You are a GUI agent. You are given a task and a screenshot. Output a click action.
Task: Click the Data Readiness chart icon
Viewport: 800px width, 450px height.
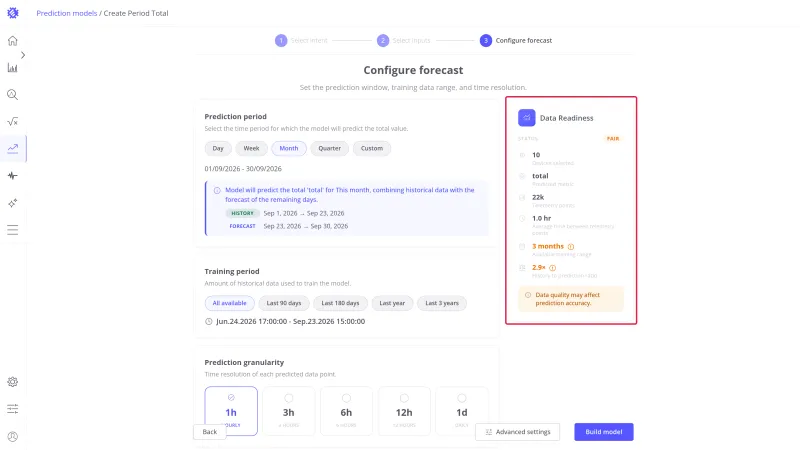(x=527, y=118)
